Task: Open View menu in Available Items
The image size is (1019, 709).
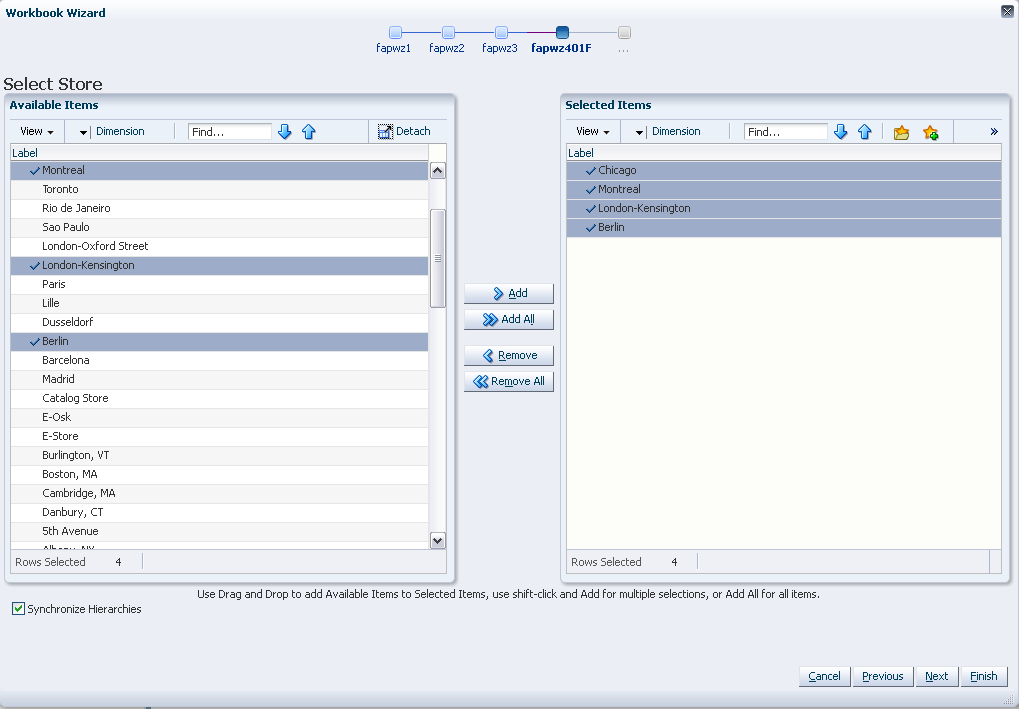Action: [x=36, y=131]
